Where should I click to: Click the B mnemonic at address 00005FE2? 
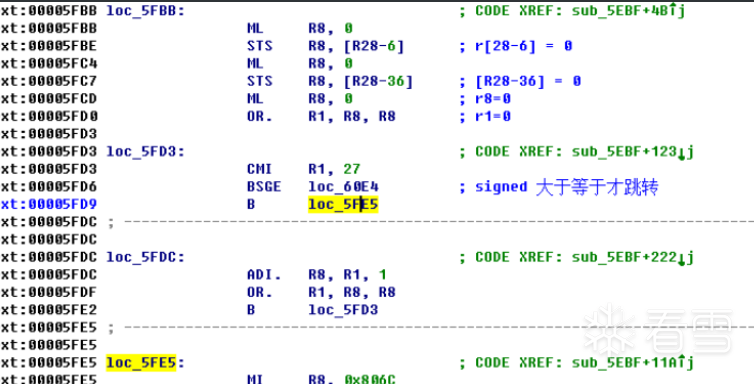251,310
